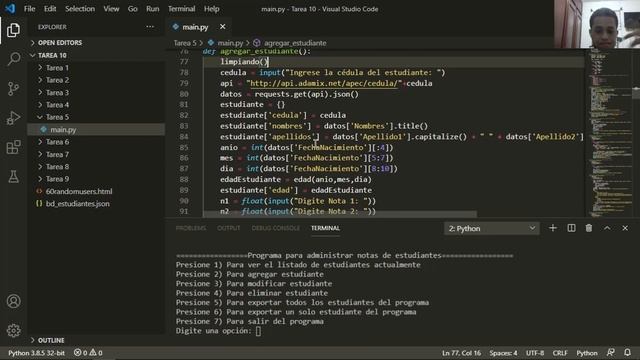Expand the Tarea 1 folder
This screenshot has height=360, width=640.
coord(57,68)
